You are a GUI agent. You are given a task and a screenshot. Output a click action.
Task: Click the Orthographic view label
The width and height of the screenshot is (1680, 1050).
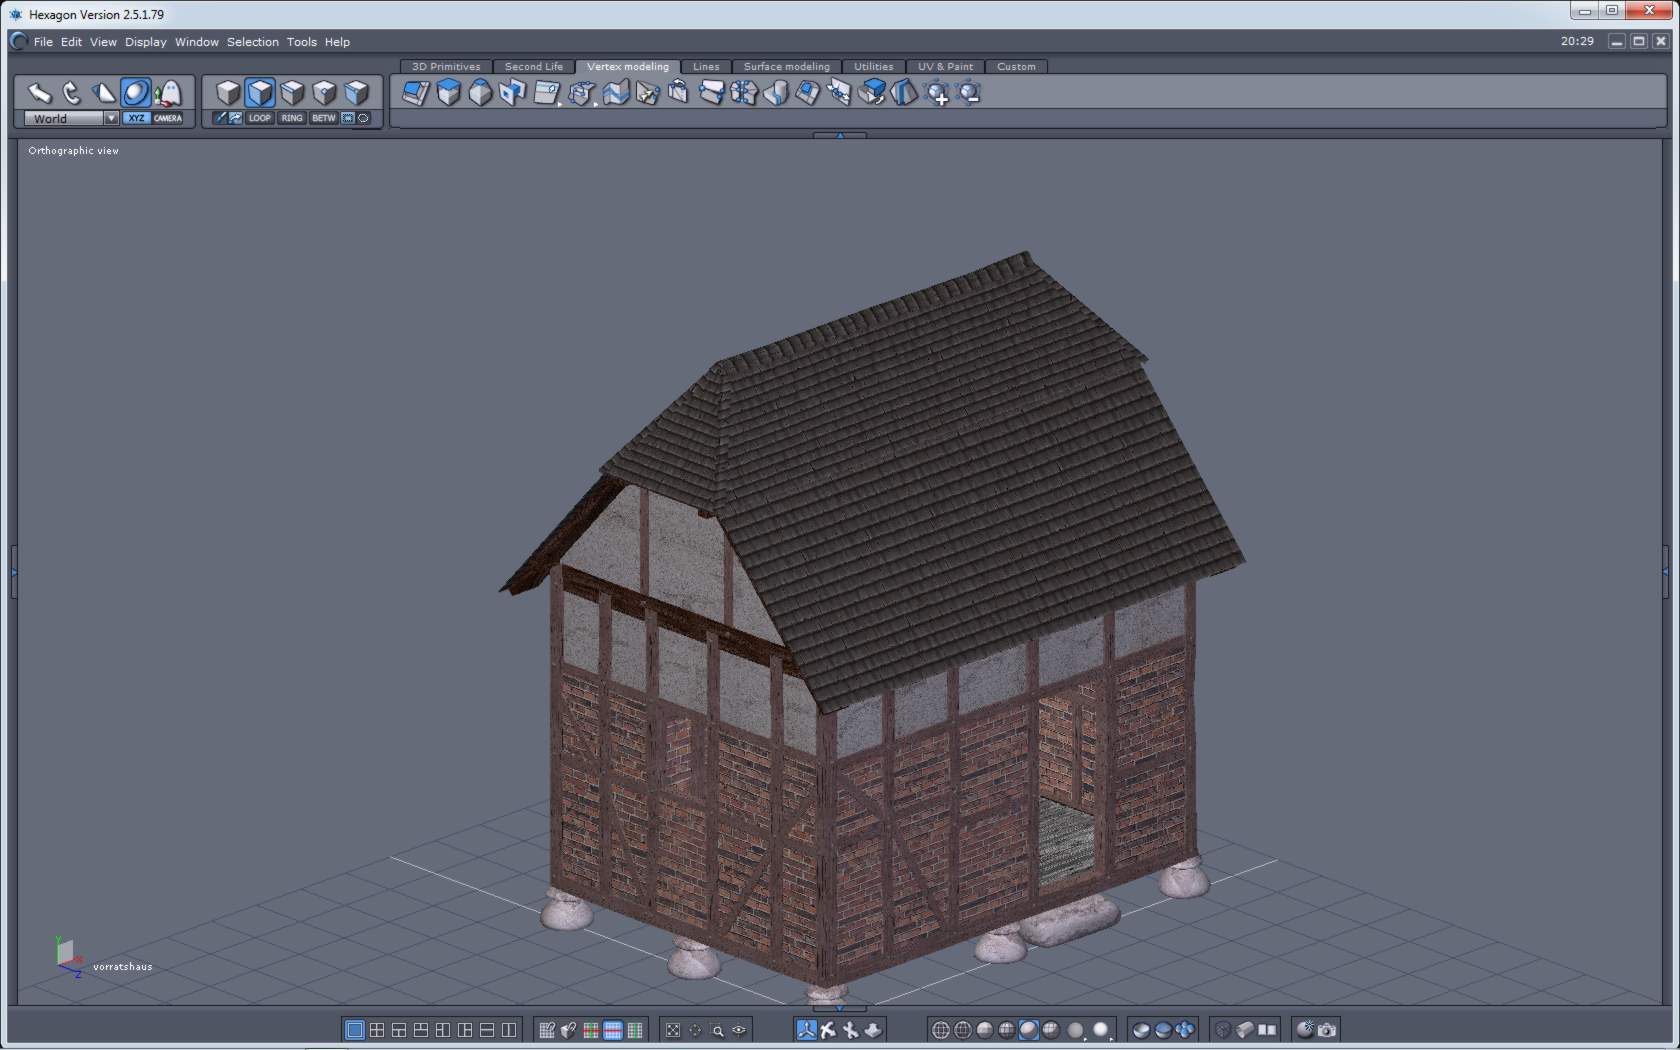pos(73,151)
